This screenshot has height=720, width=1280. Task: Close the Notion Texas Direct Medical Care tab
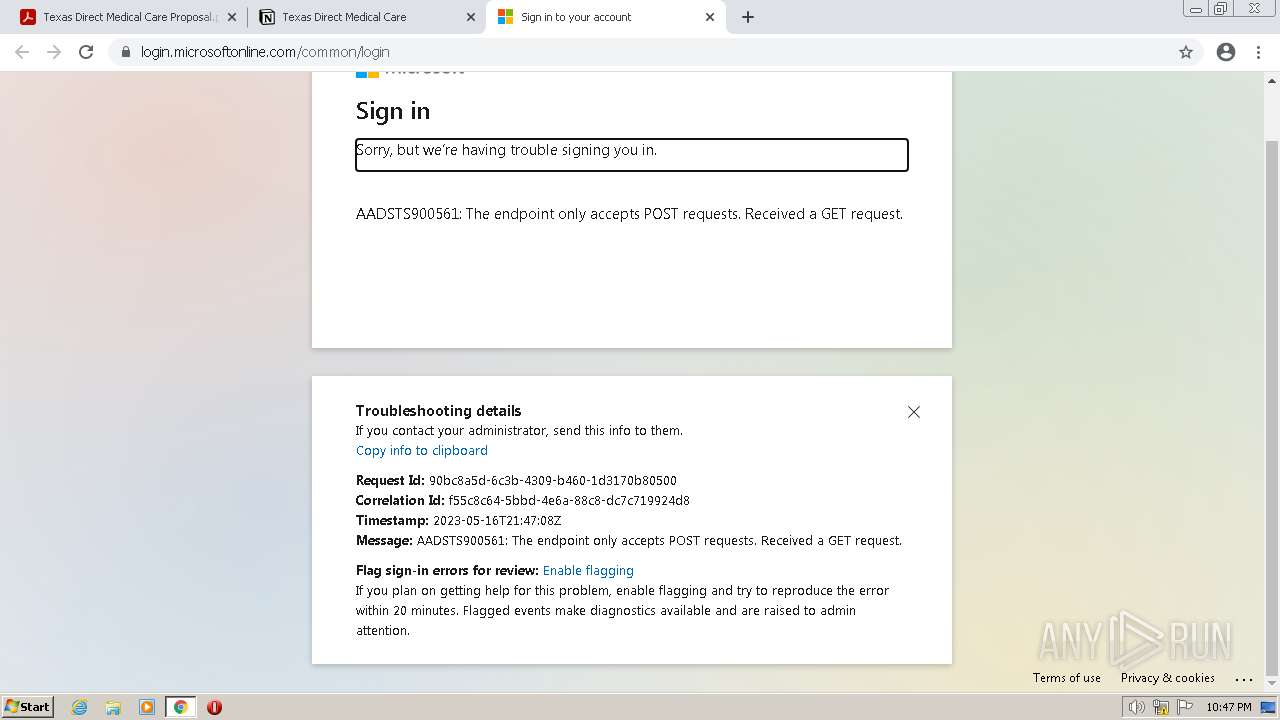471,17
